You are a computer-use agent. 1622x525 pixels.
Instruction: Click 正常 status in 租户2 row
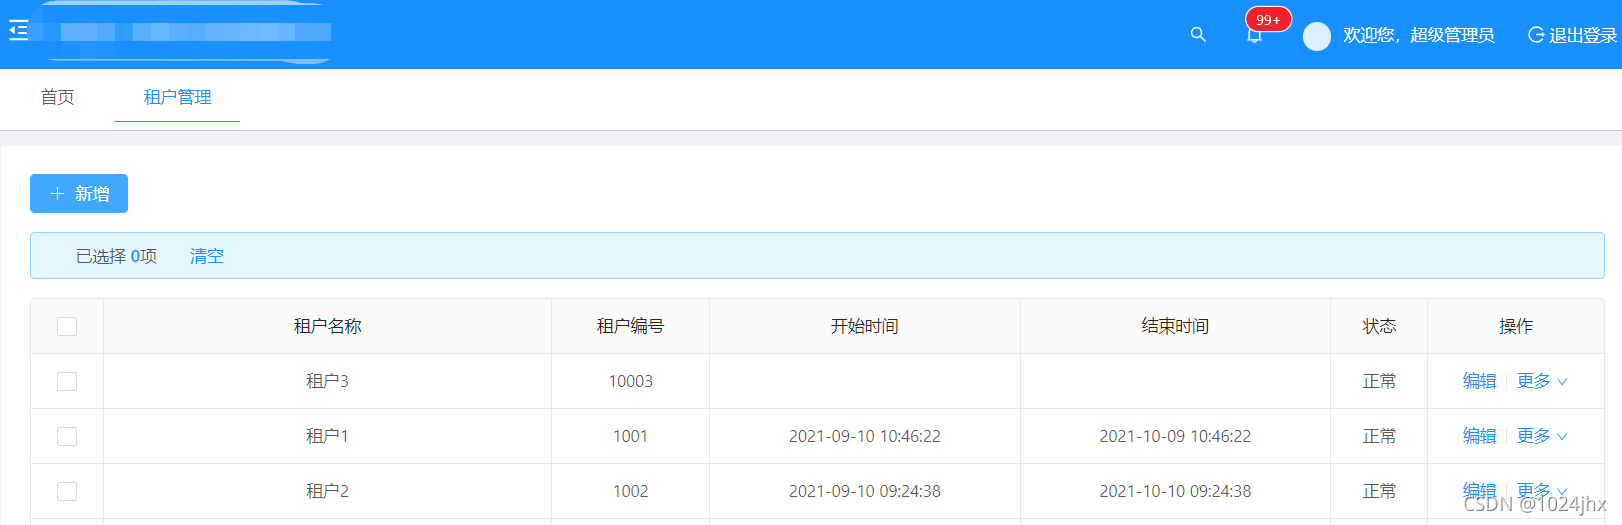point(1379,491)
